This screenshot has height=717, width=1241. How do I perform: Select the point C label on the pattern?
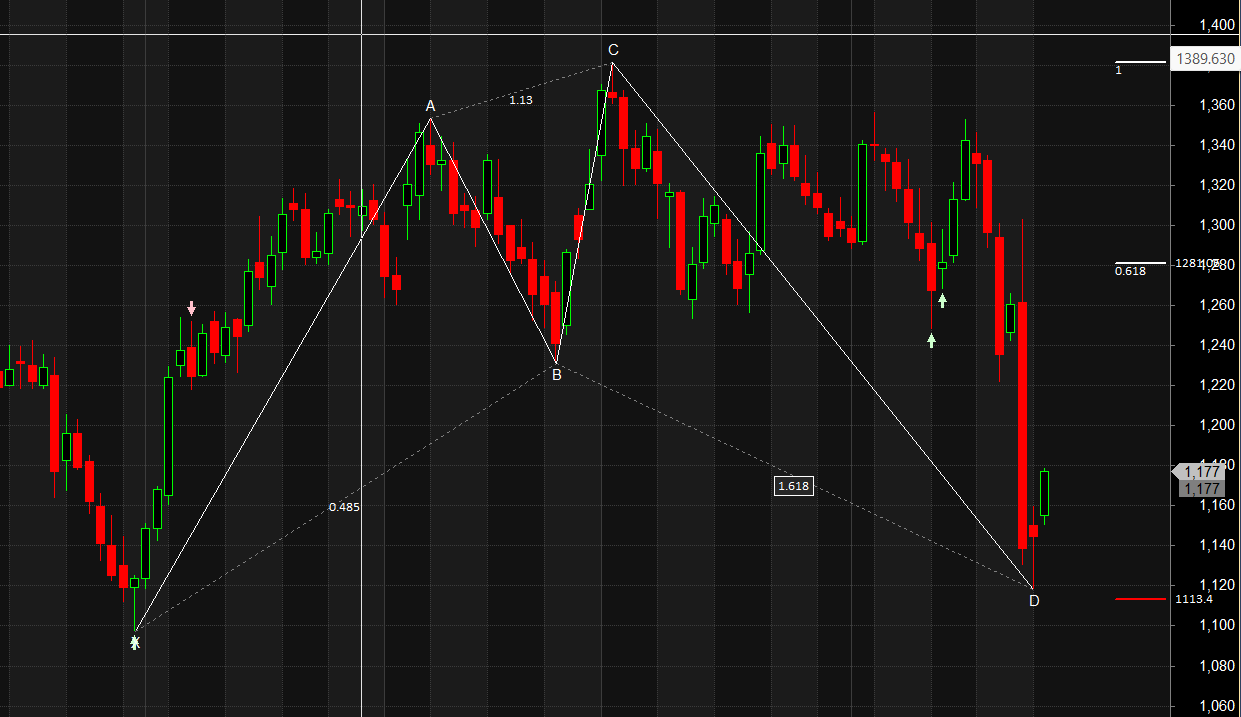(x=612, y=48)
